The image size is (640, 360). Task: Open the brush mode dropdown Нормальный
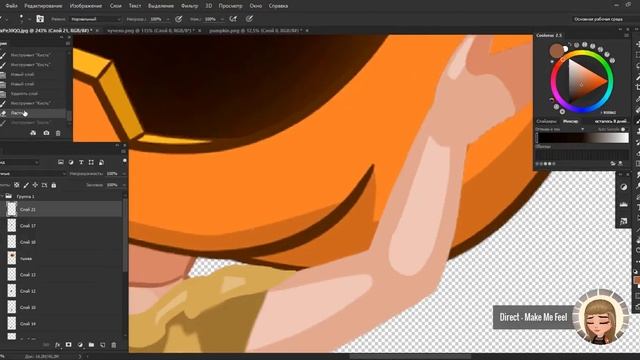coord(95,19)
